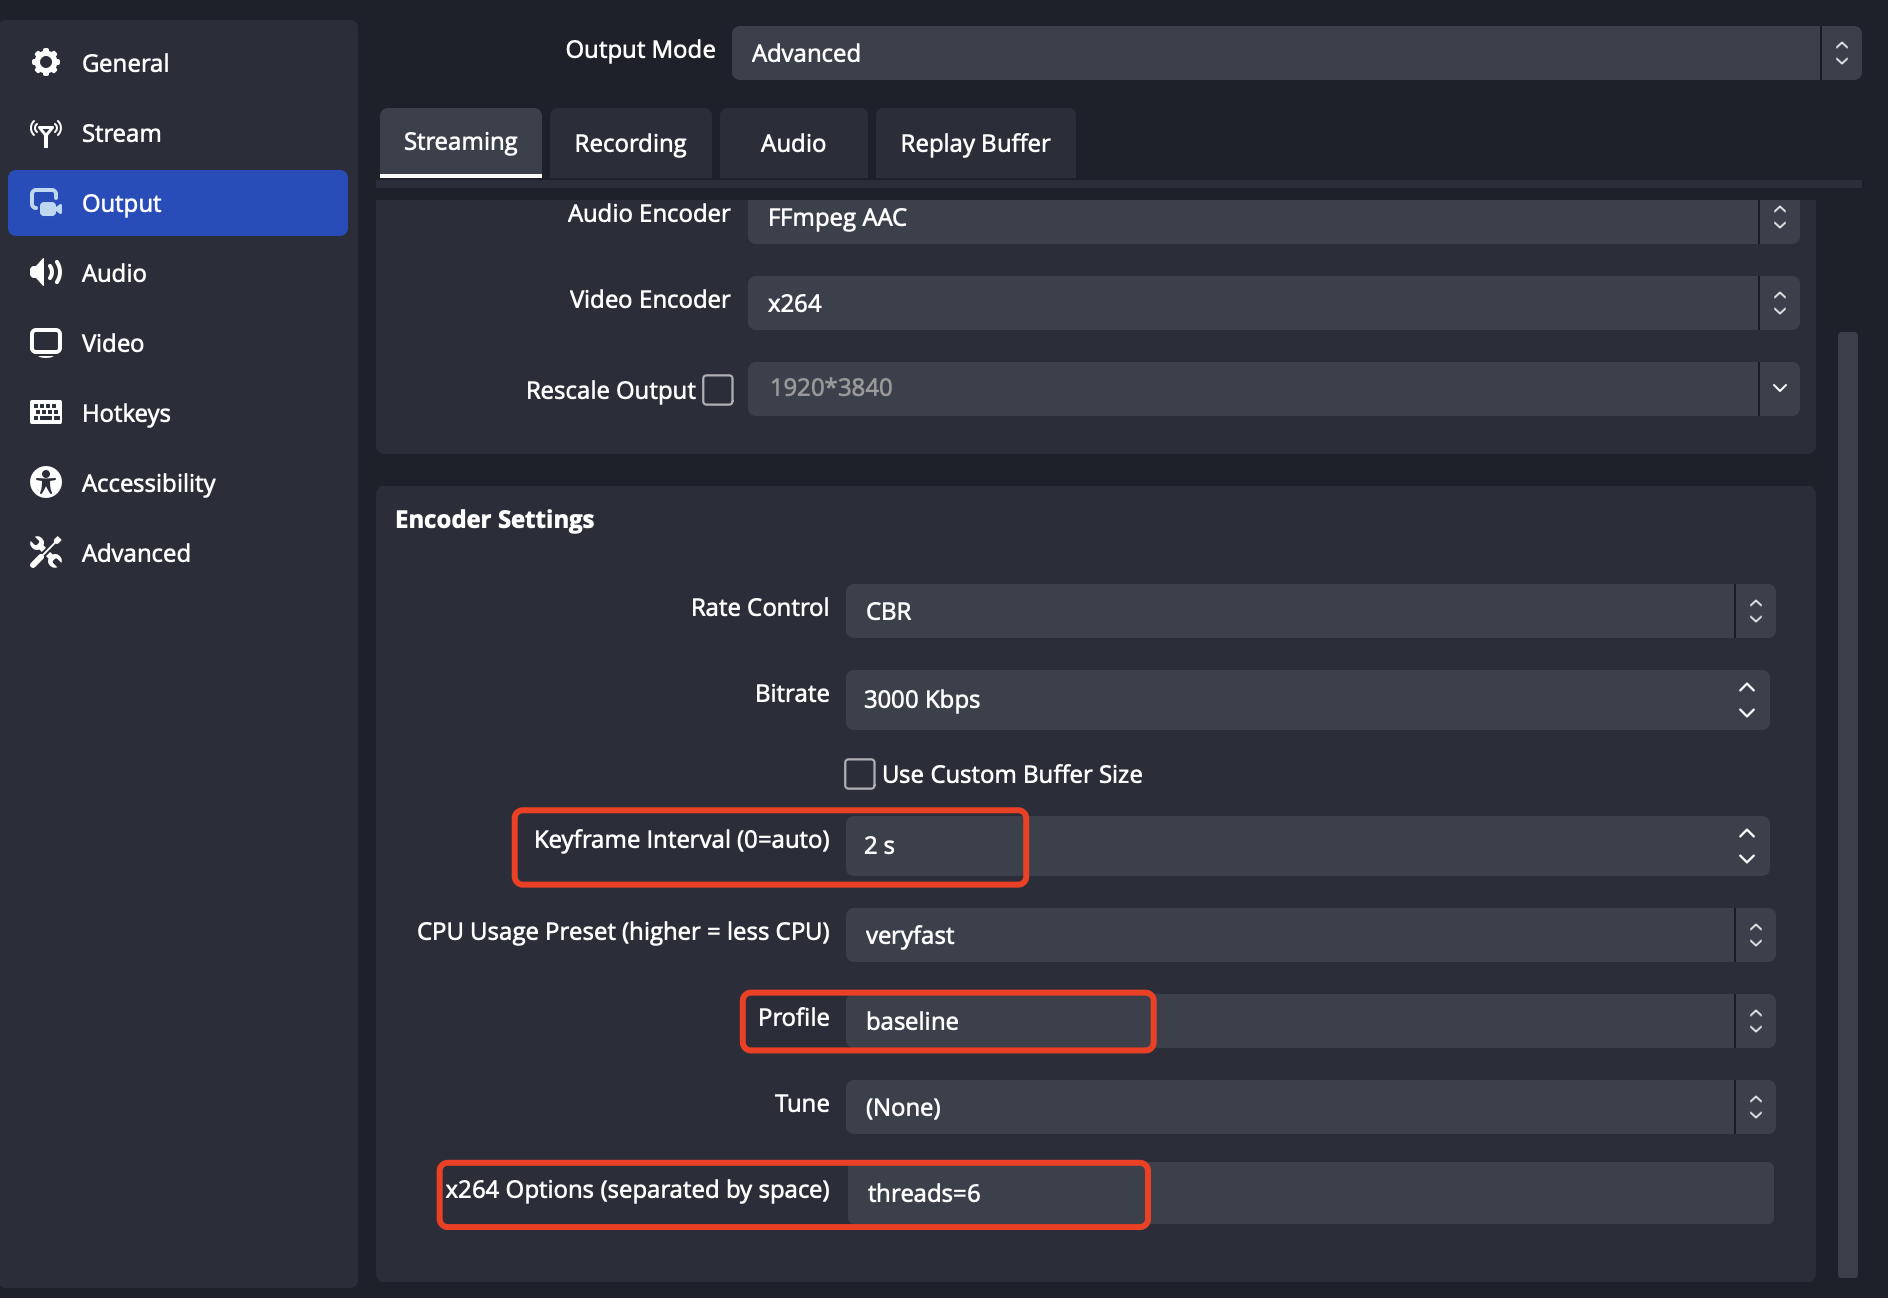
Task: Click the Encoder Settings heading
Action: click(x=494, y=520)
